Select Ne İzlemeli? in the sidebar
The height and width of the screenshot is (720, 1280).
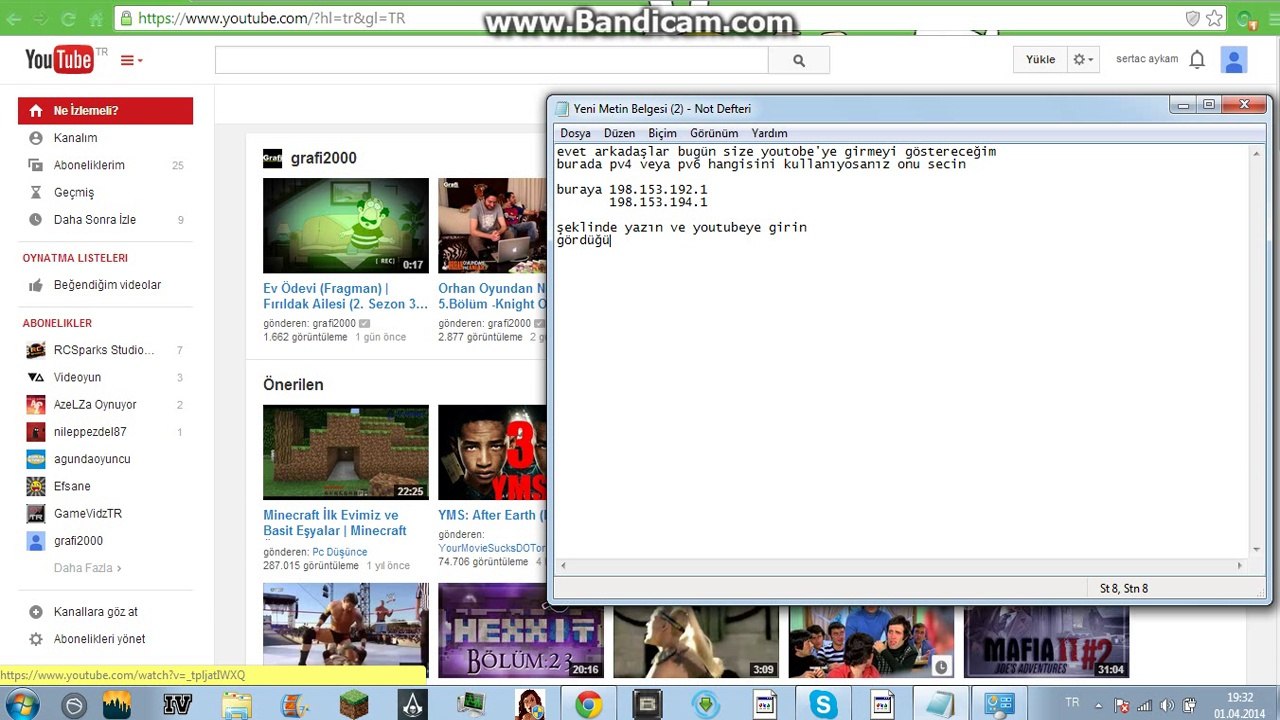(105, 111)
